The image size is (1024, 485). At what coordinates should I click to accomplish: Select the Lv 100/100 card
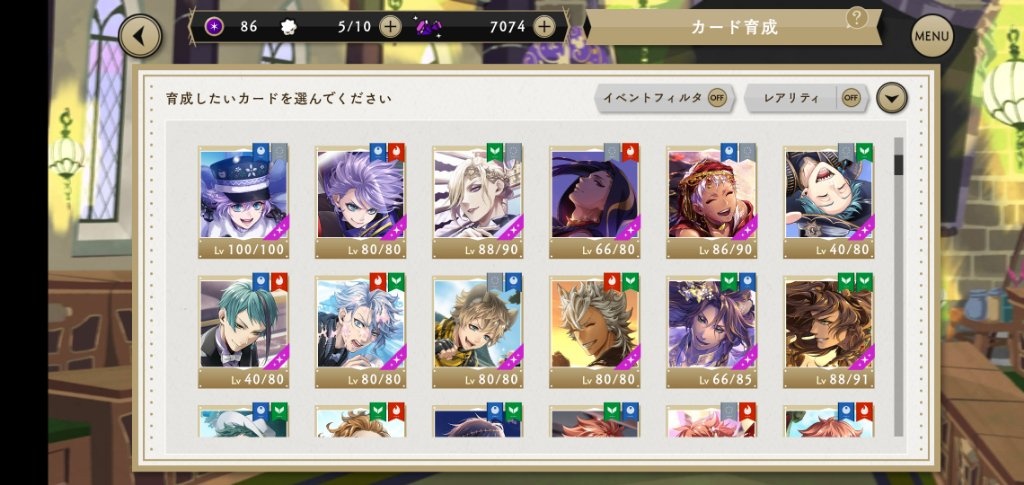coord(243,200)
